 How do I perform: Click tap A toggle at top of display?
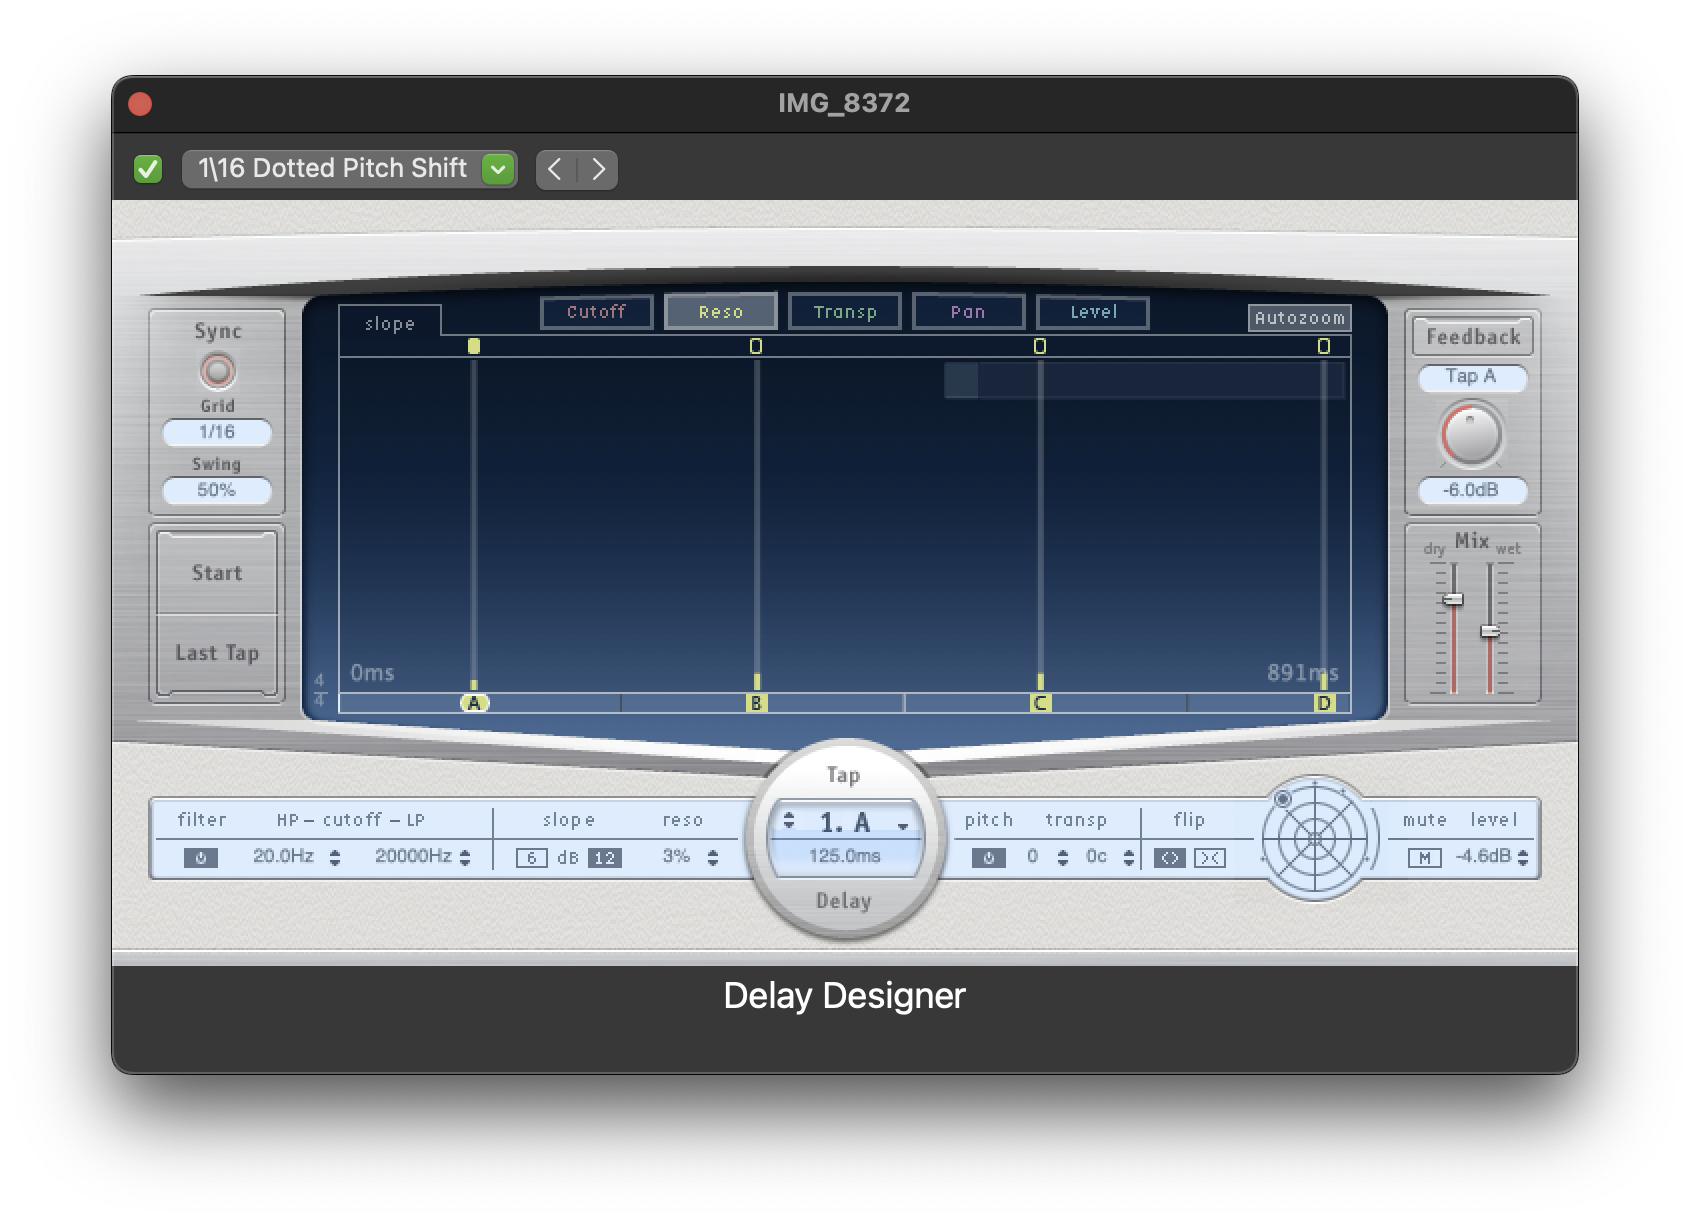474,346
